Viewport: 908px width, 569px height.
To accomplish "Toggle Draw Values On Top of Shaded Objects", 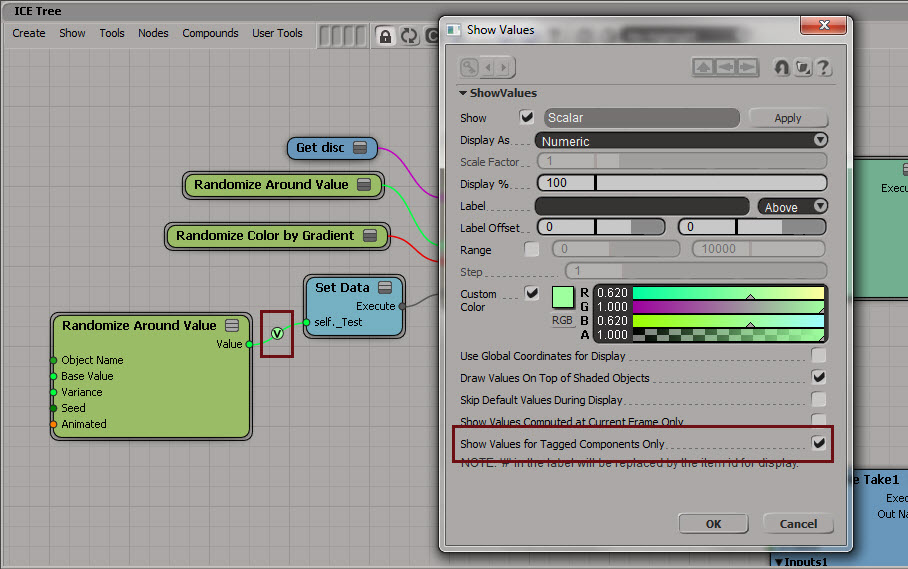I will point(819,377).
